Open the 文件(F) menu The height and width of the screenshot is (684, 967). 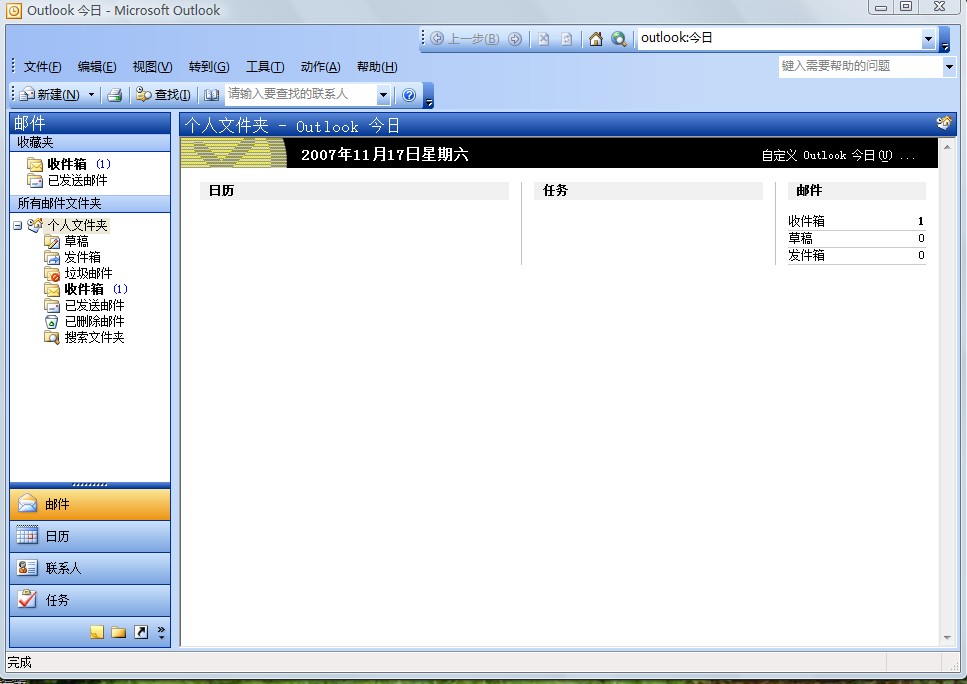pos(42,67)
